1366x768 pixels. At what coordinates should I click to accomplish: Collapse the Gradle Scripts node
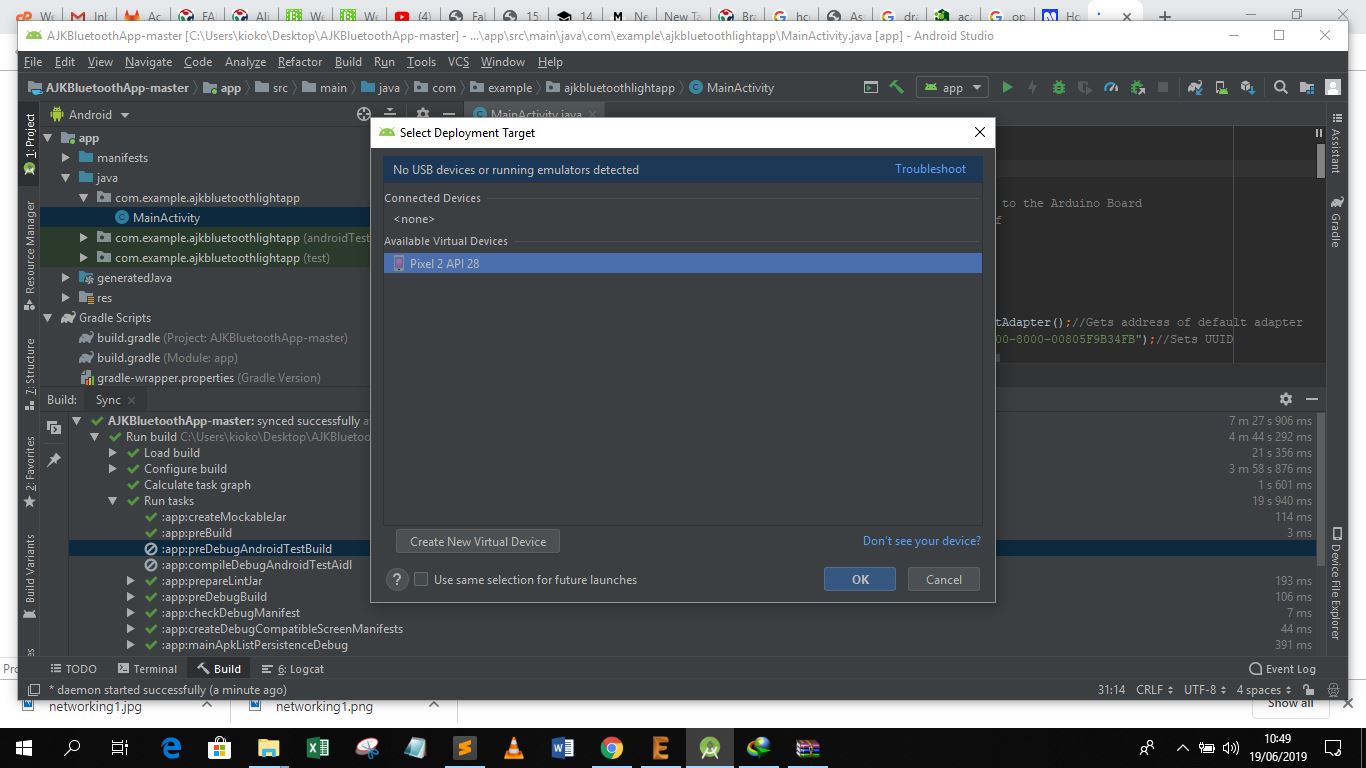48,318
